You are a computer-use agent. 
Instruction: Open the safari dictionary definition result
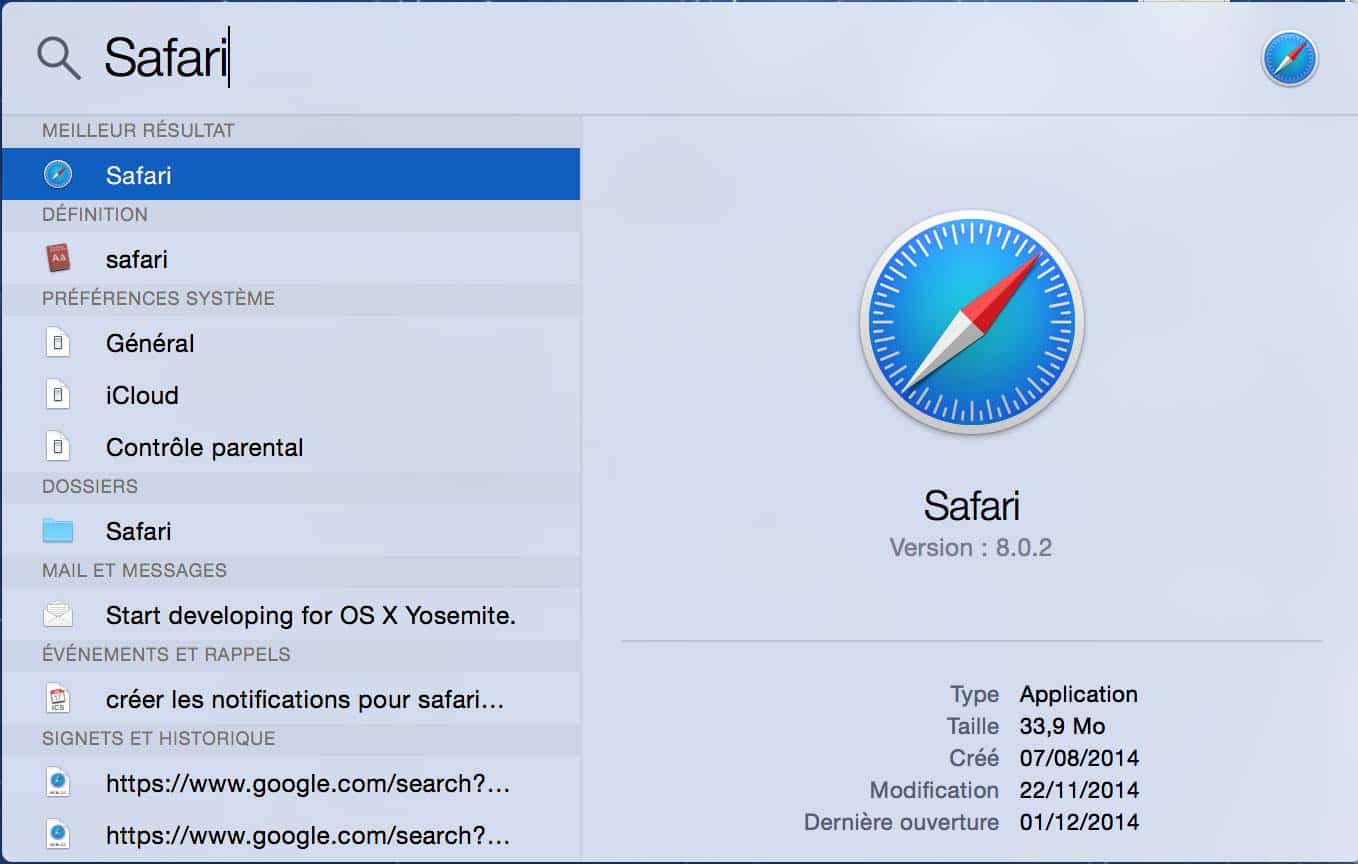[x=291, y=259]
